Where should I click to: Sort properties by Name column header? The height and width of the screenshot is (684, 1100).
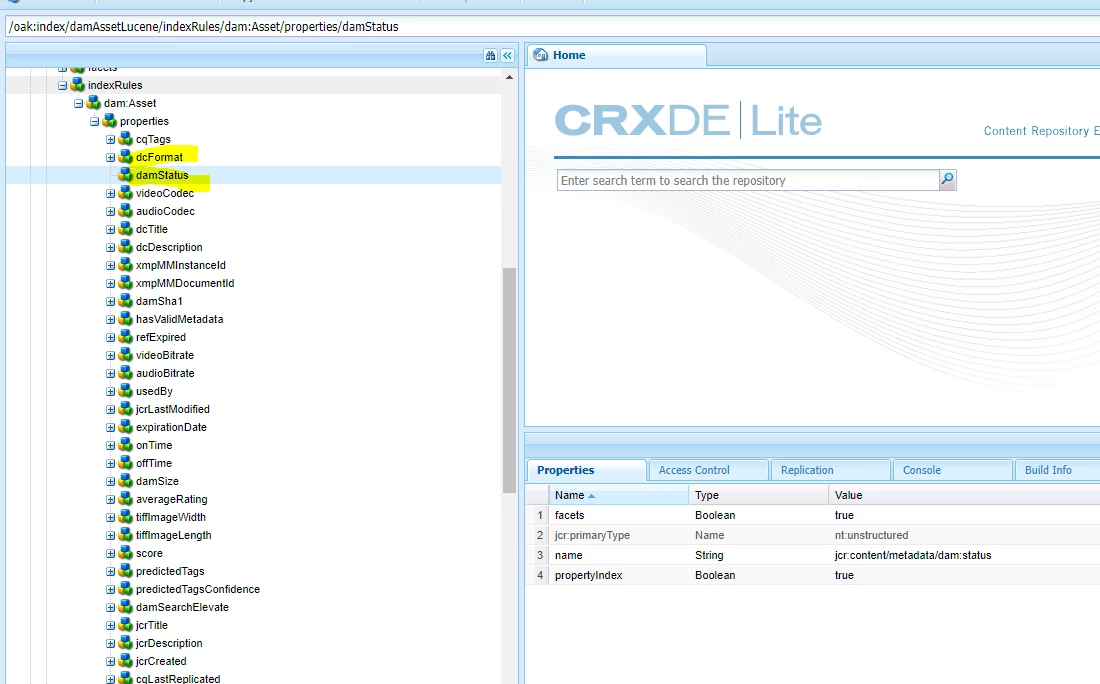click(618, 495)
